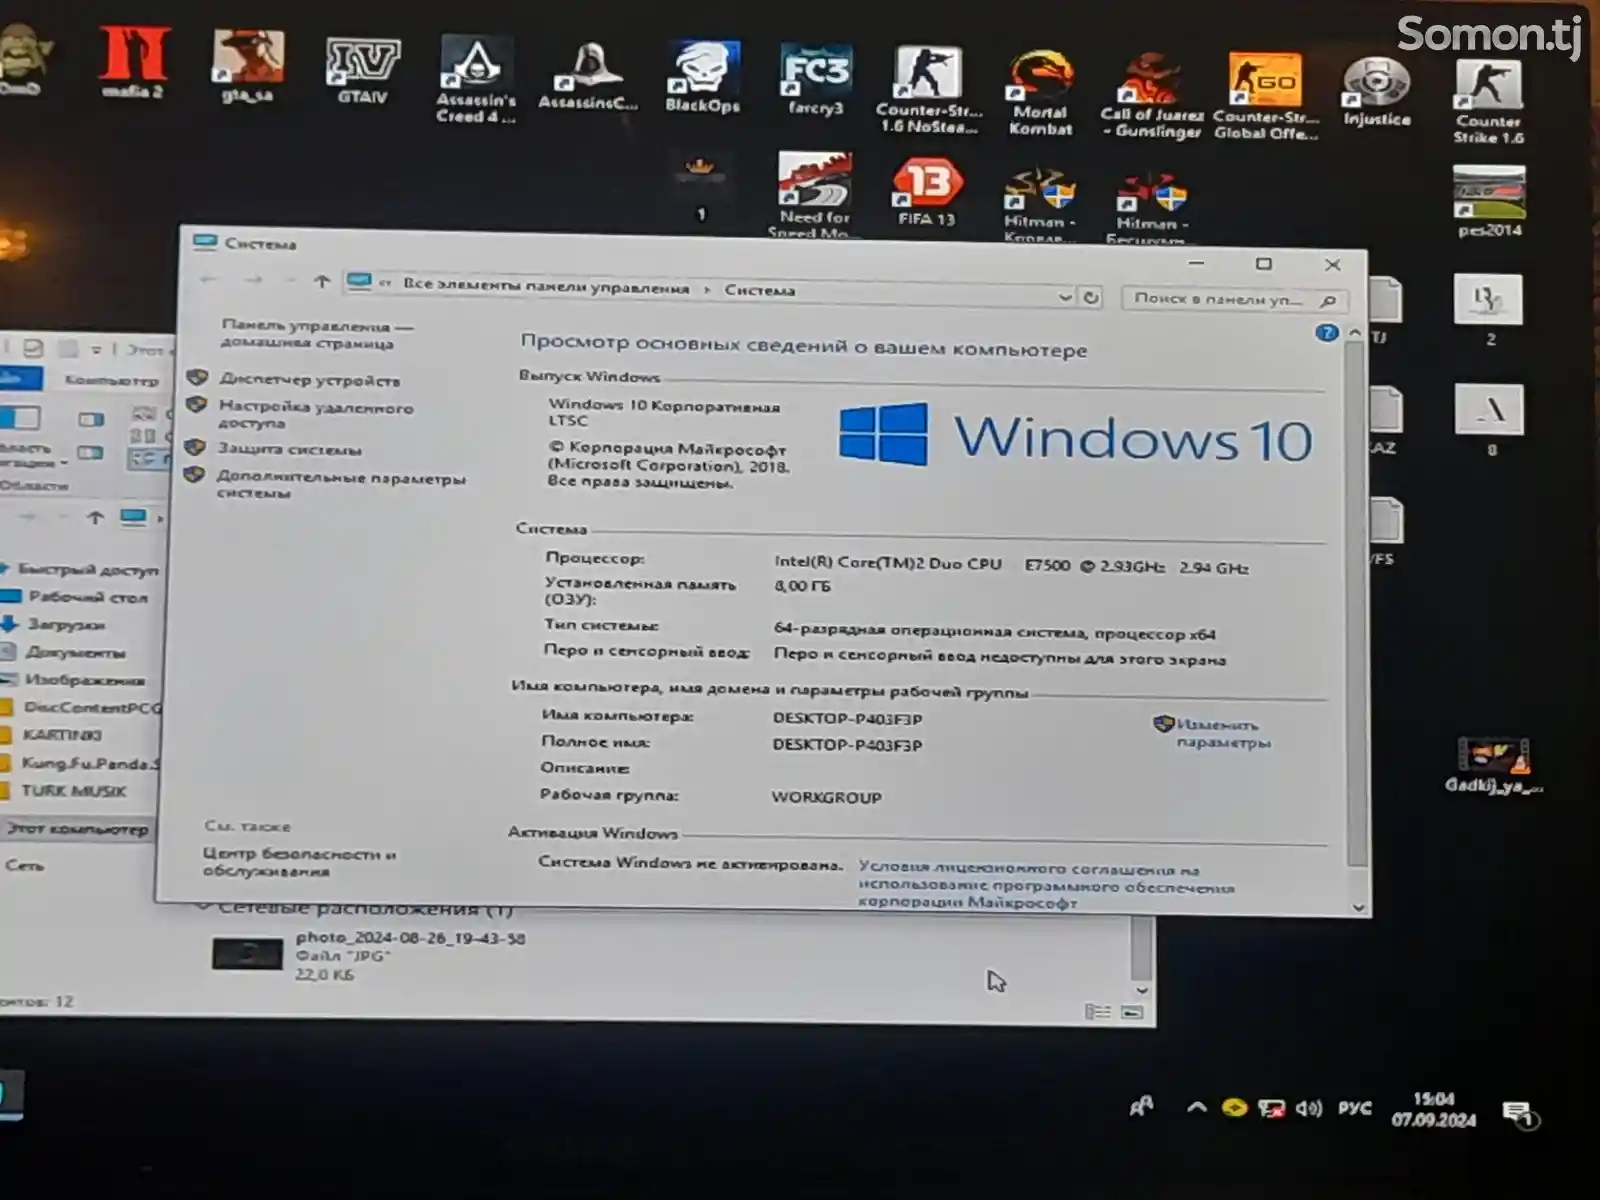Open Assassin's Creed 4 shortcut
The height and width of the screenshot is (1200, 1600).
(x=476, y=80)
